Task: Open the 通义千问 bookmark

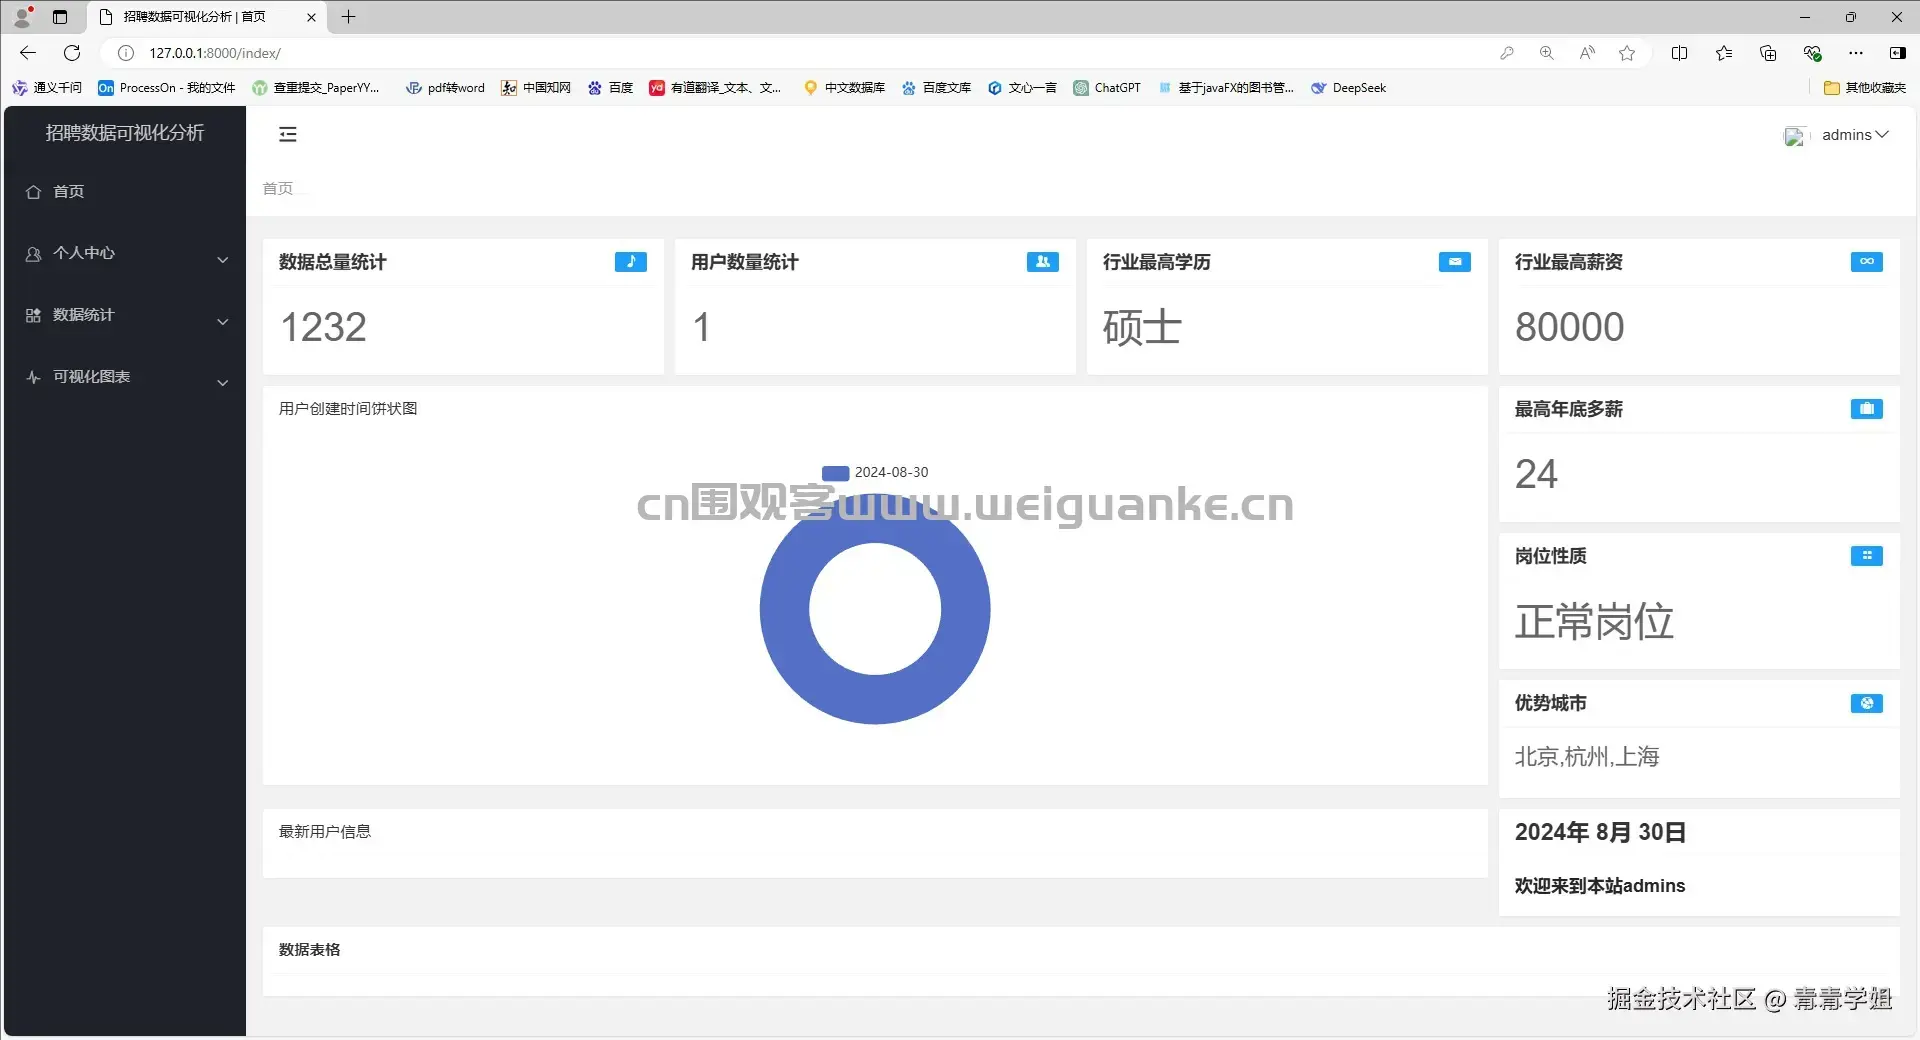Action: [47, 88]
